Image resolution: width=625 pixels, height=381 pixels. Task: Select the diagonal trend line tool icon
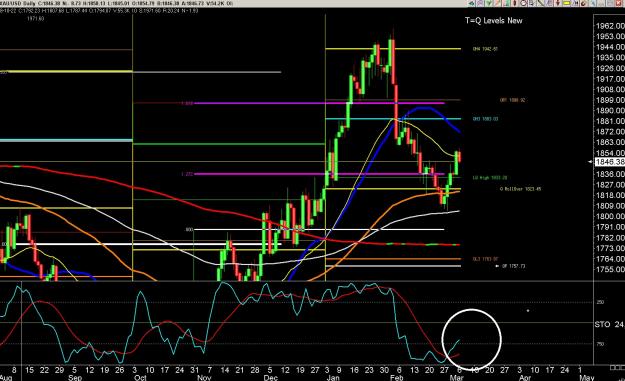pos(541,3)
